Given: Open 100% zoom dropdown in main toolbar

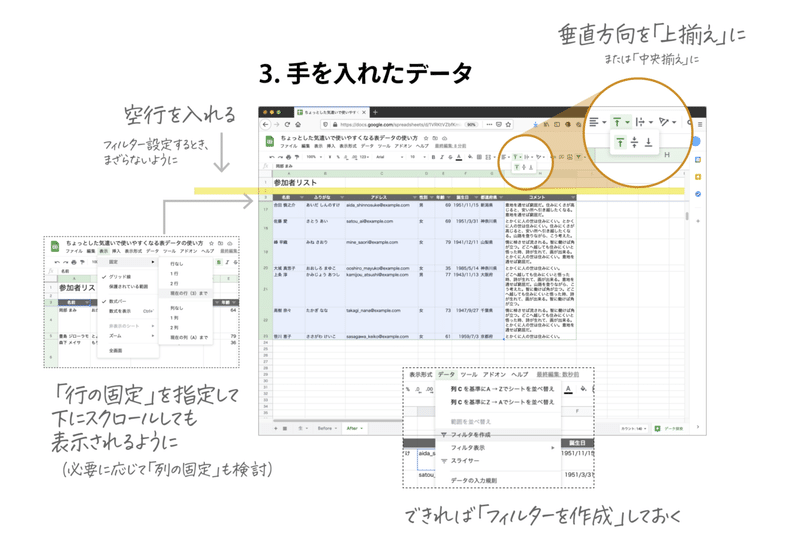Looking at the screenshot, I should coord(314,157).
